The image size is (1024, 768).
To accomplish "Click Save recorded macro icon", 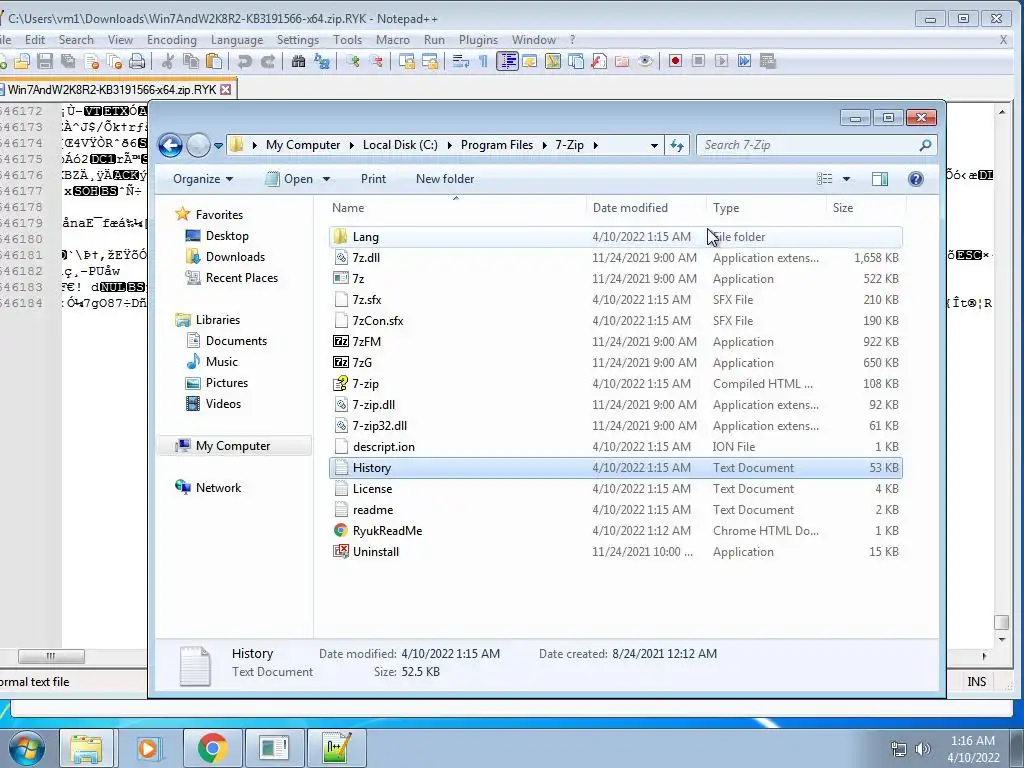I will coord(768,61).
